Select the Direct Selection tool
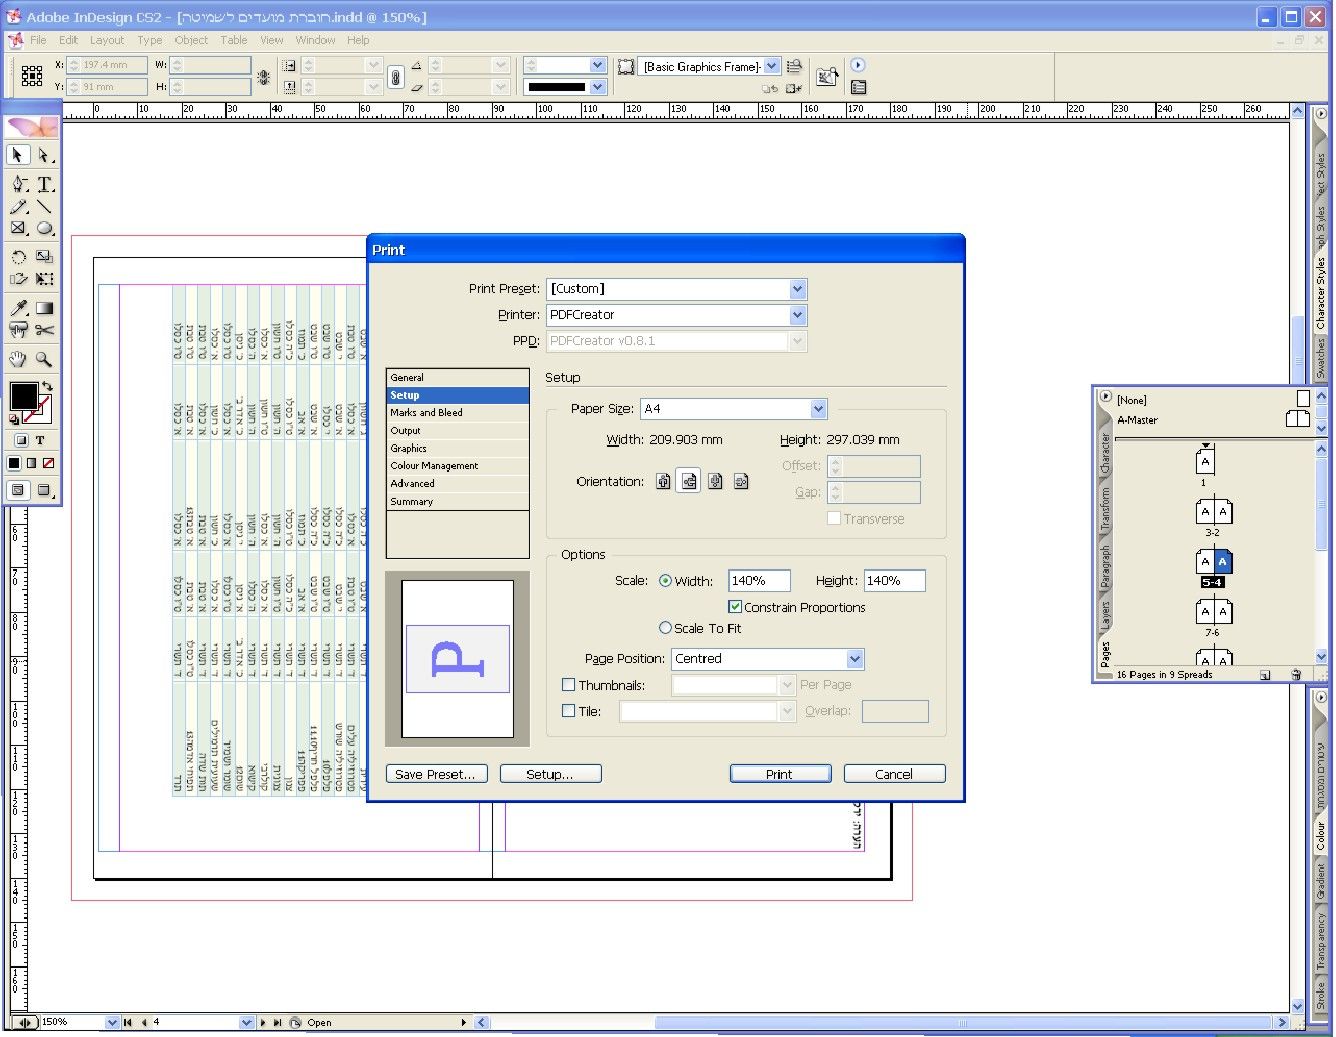Image resolution: width=1336 pixels, height=1037 pixels. [x=45, y=155]
